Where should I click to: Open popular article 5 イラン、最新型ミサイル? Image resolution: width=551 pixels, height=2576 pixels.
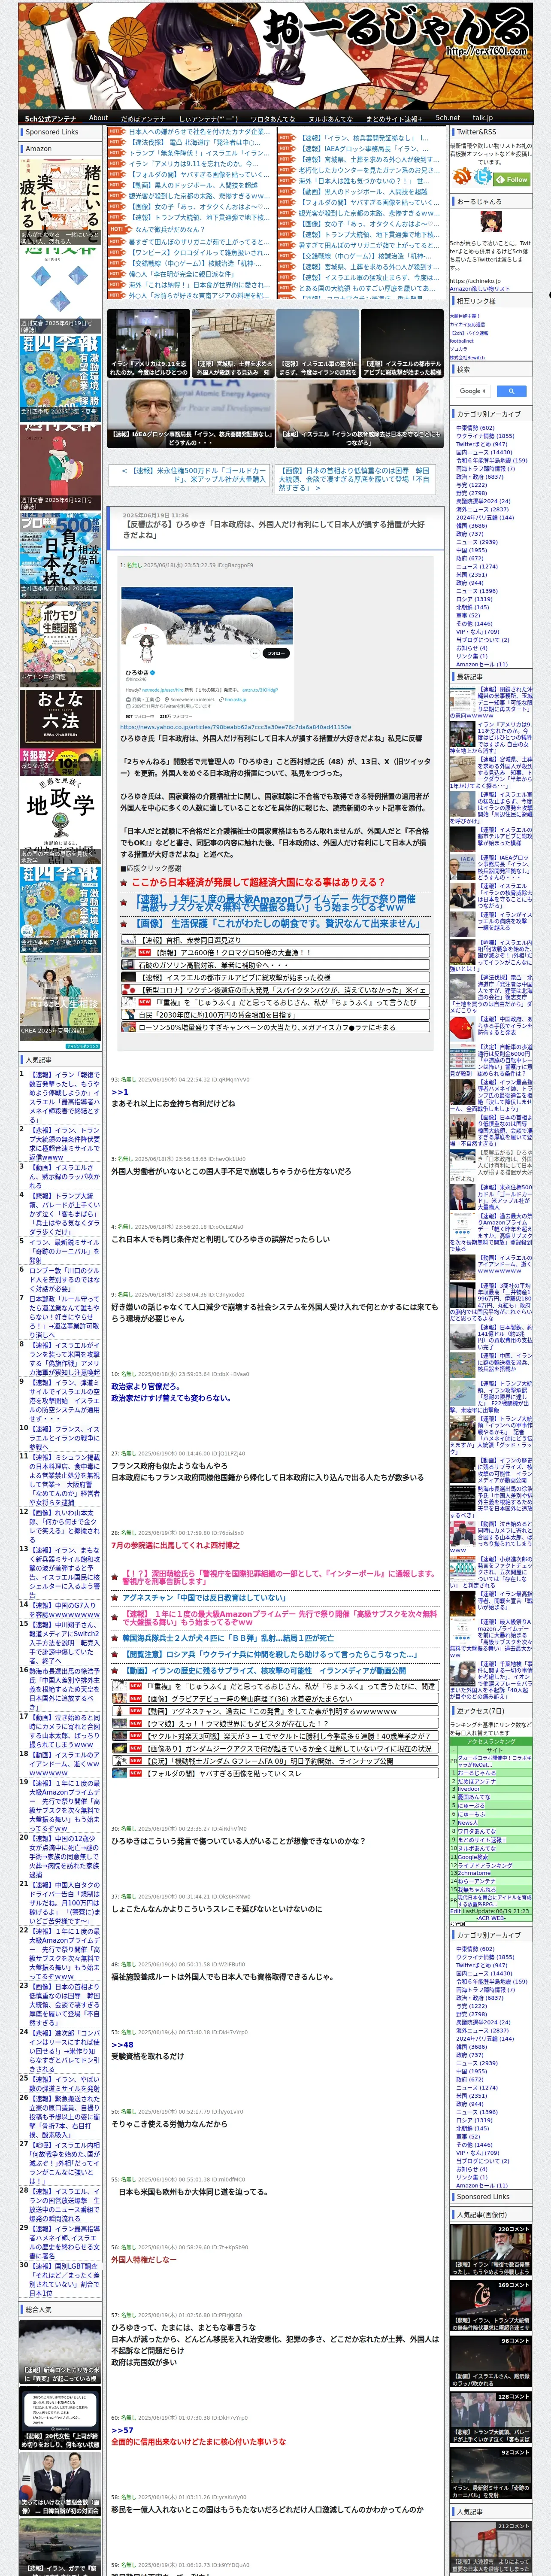coord(63,1251)
